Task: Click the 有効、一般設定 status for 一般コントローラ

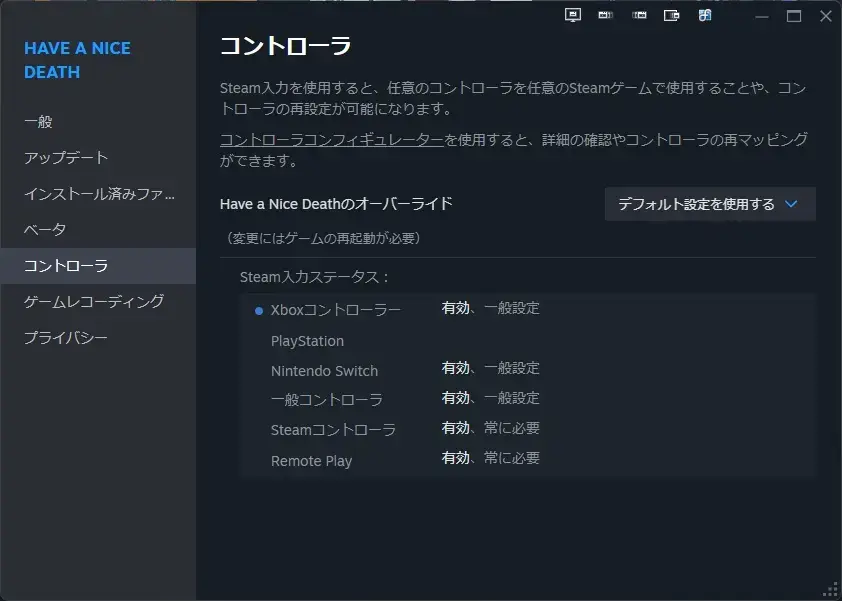Action: click(490, 399)
